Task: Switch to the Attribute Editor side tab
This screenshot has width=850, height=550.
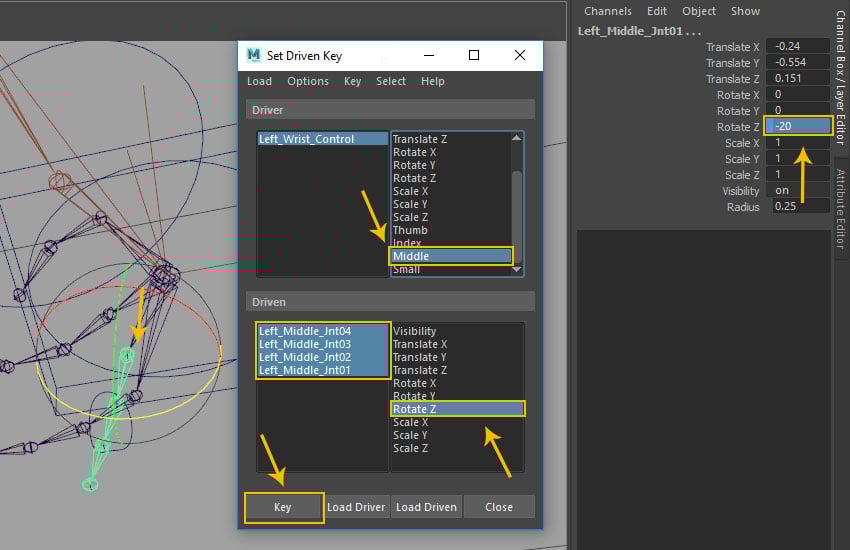Action: point(840,208)
